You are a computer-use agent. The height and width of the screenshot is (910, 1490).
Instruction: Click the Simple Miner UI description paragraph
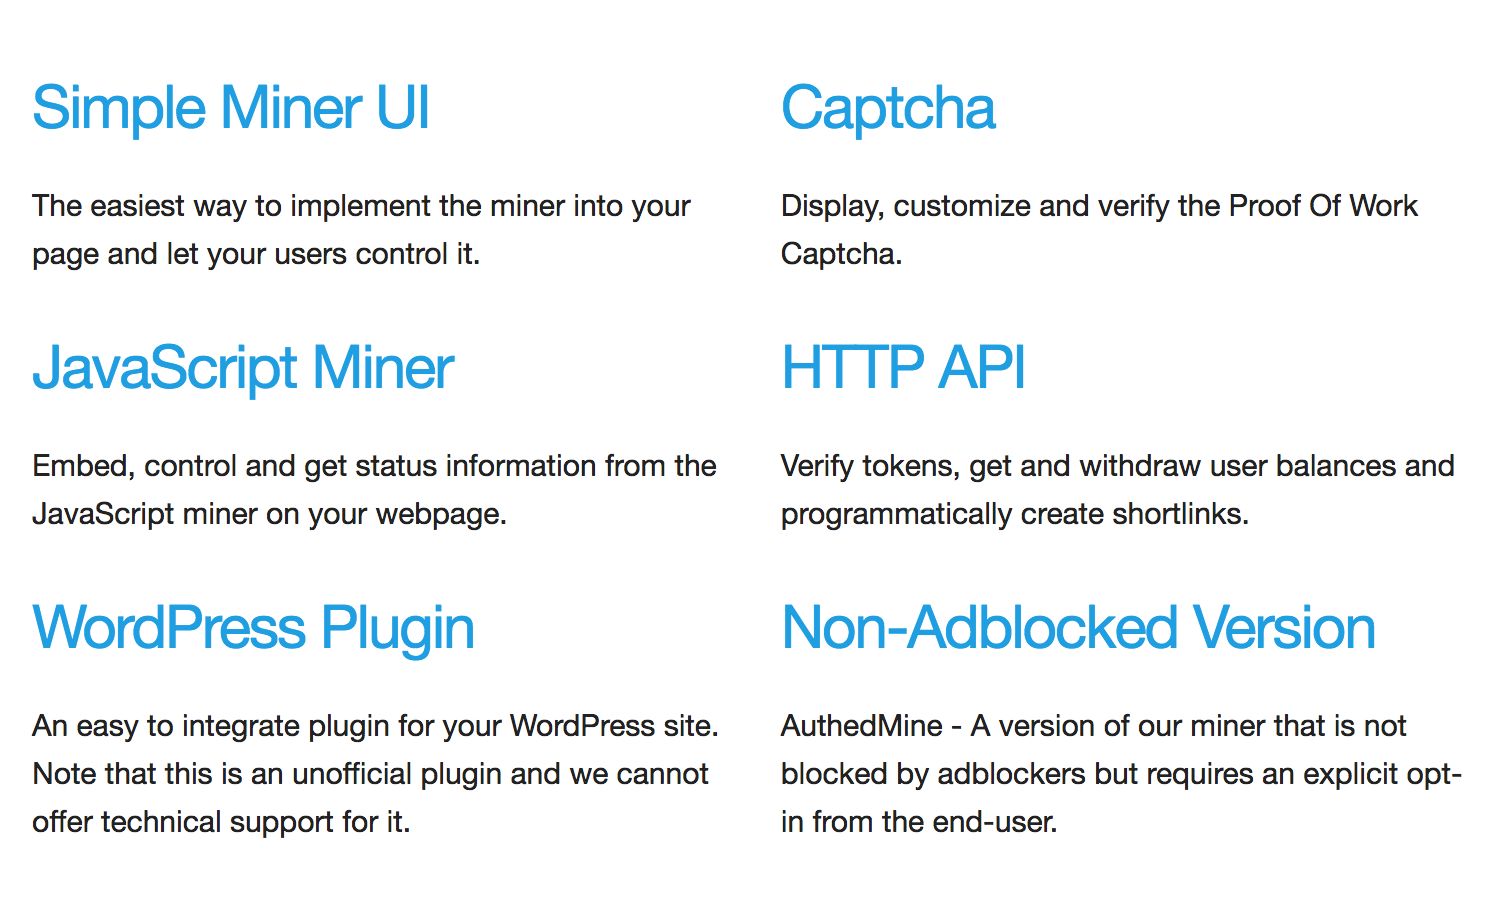361,230
